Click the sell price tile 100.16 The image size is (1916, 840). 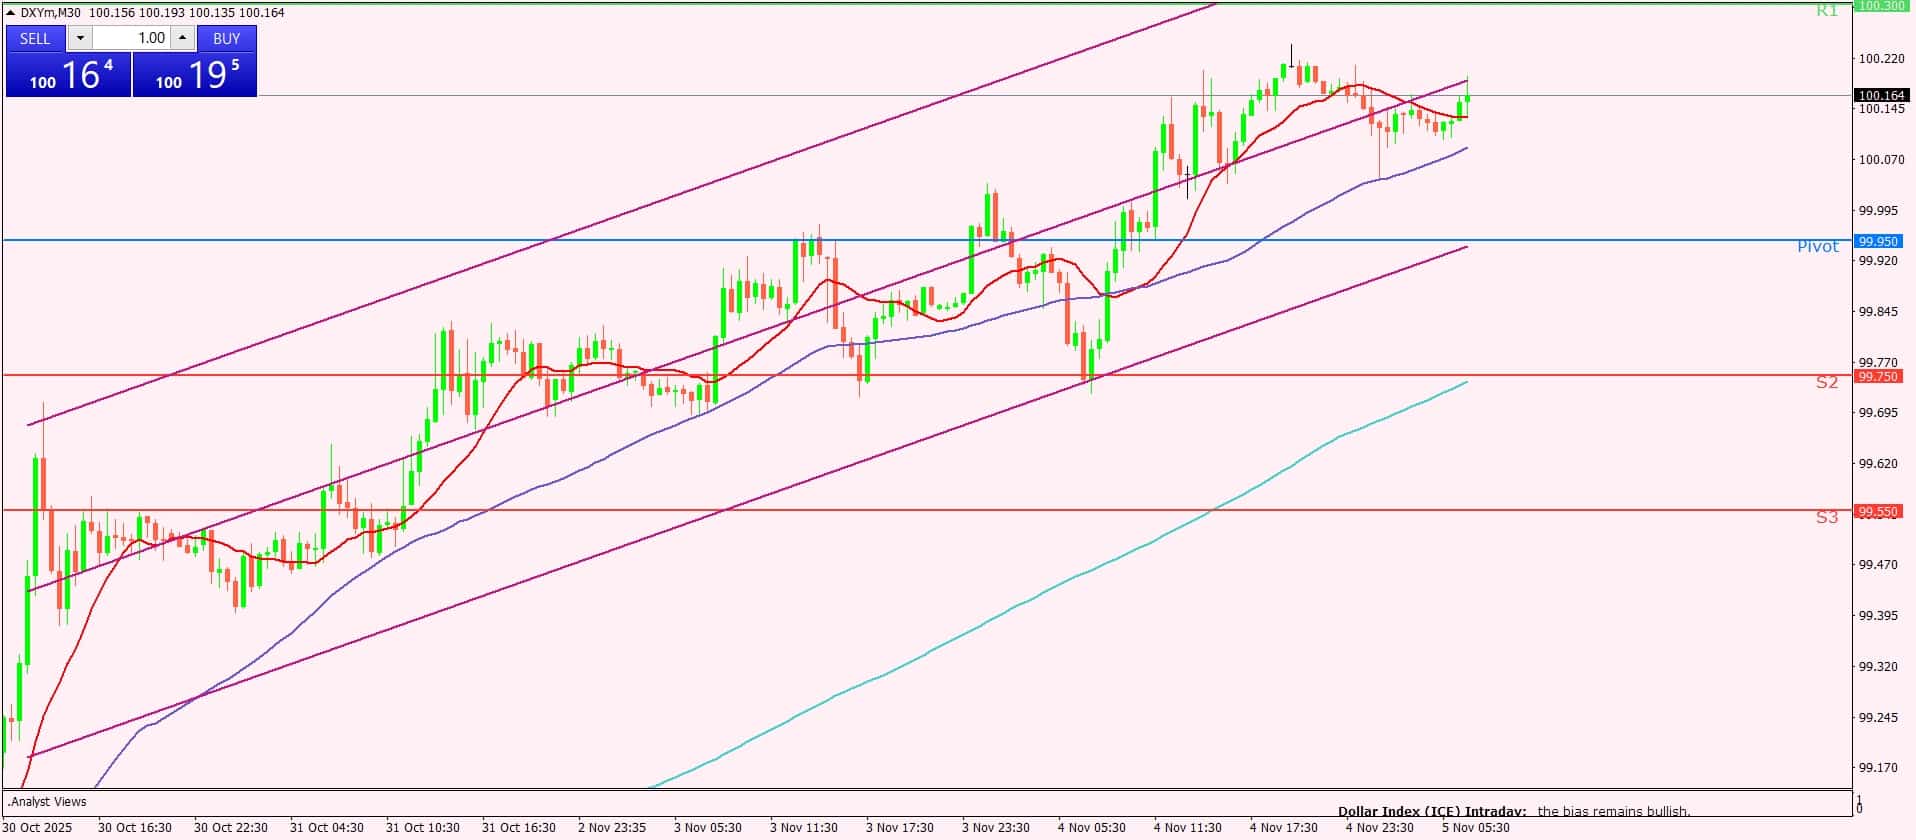point(69,75)
